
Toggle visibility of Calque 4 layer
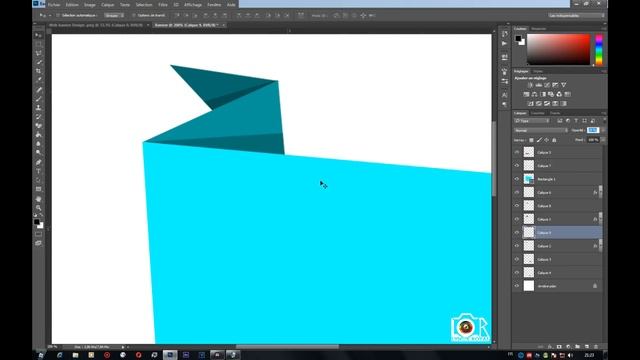pos(517,272)
